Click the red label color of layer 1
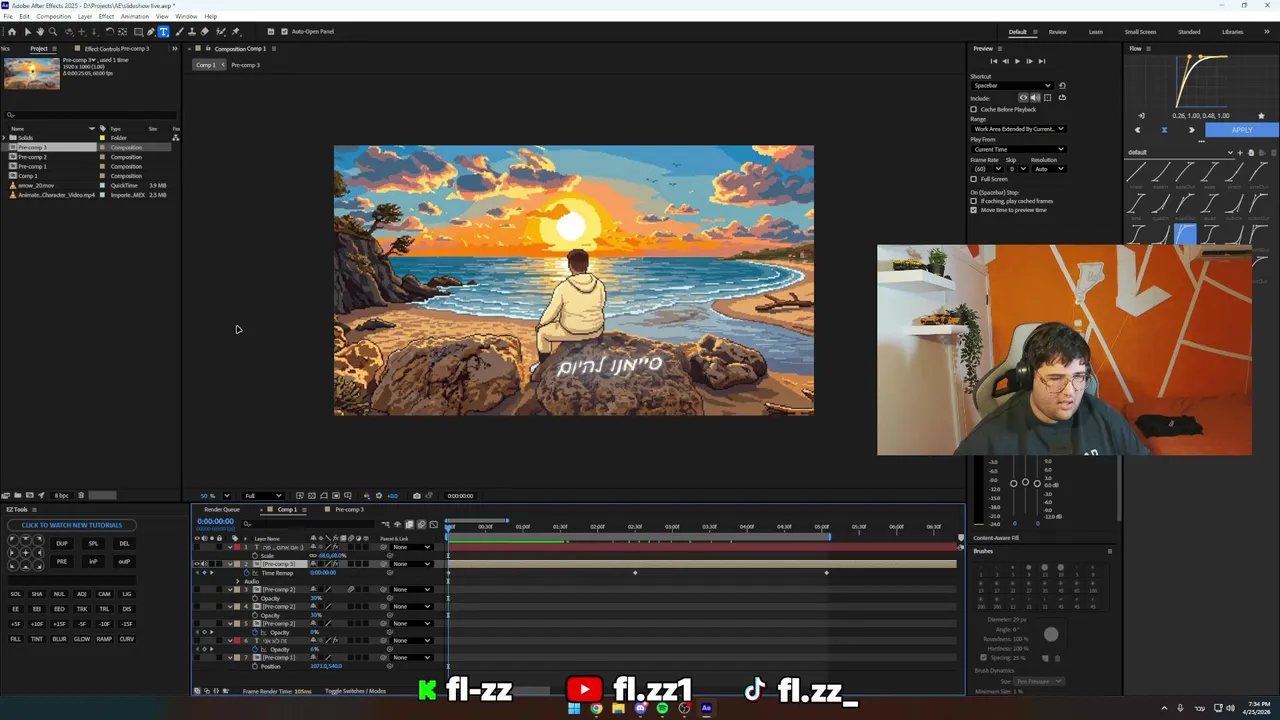 click(237, 547)
